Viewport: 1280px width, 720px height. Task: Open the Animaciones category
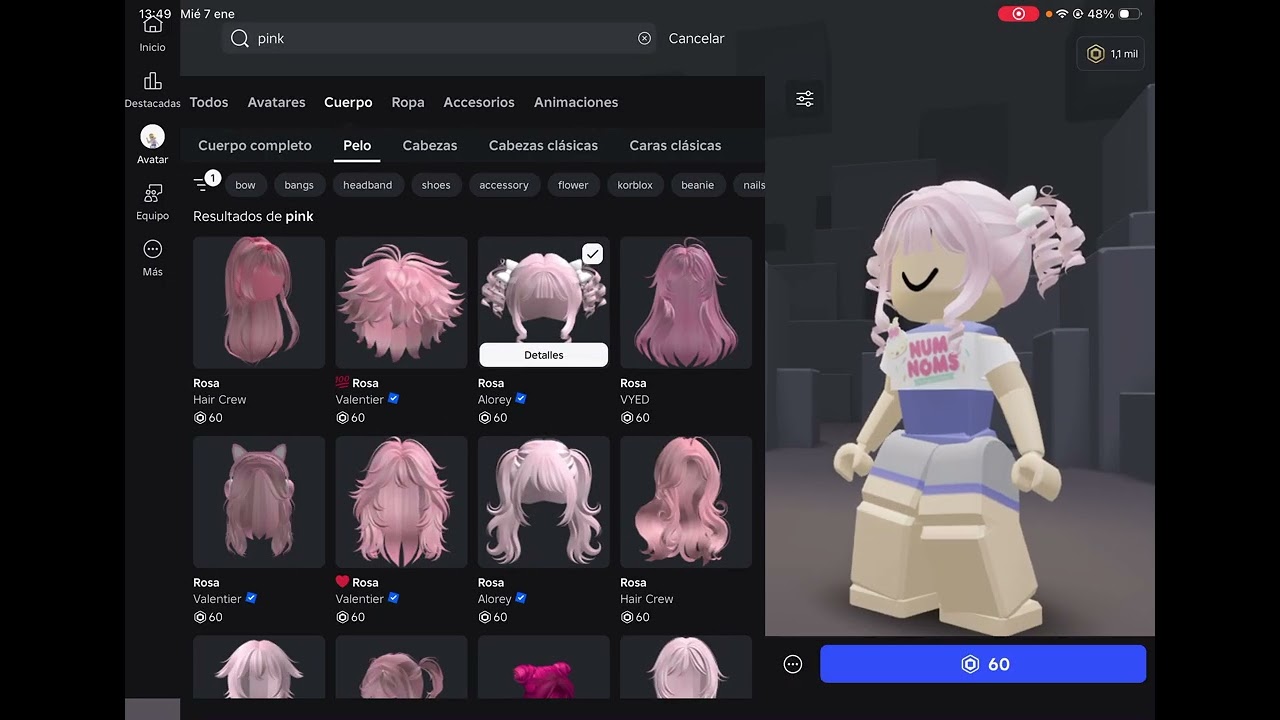pyautogui.click(x=576, y=102)
